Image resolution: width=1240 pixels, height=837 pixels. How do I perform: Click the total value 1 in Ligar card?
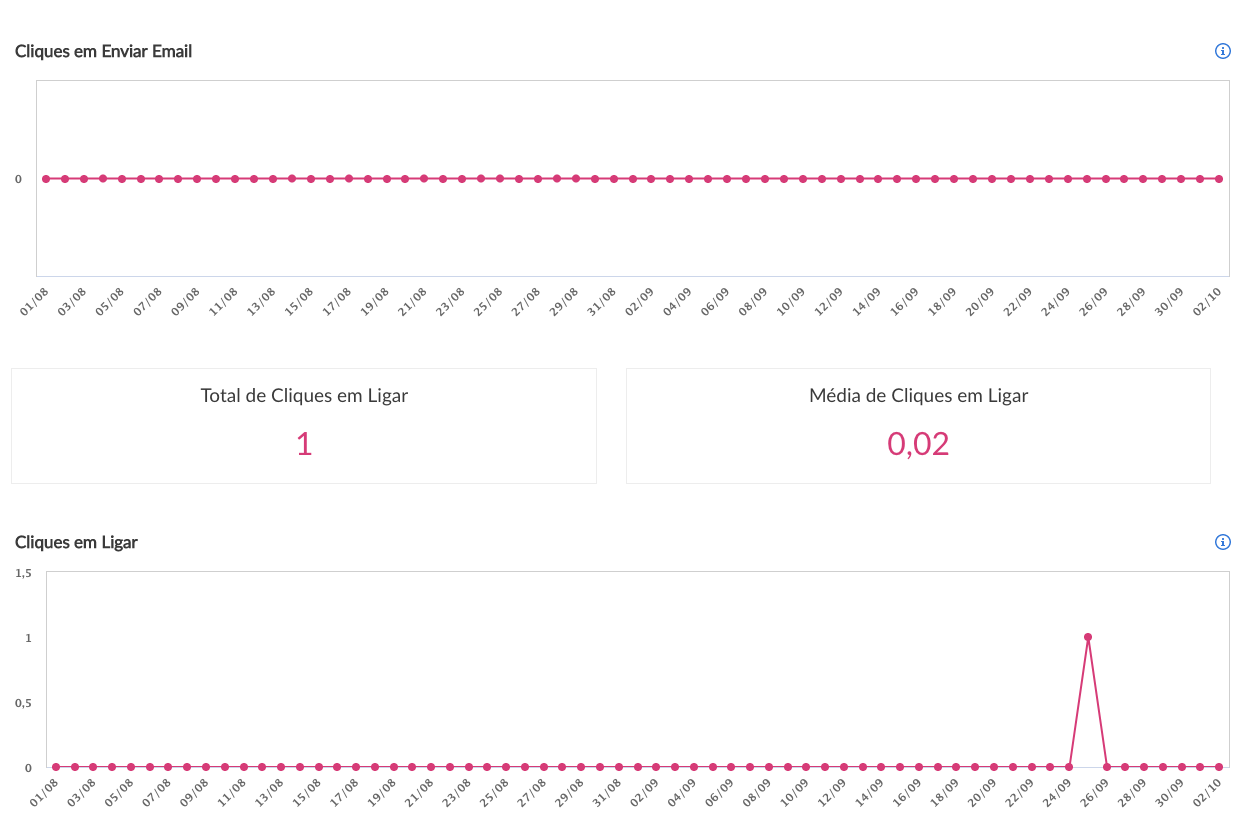point(304,444)
